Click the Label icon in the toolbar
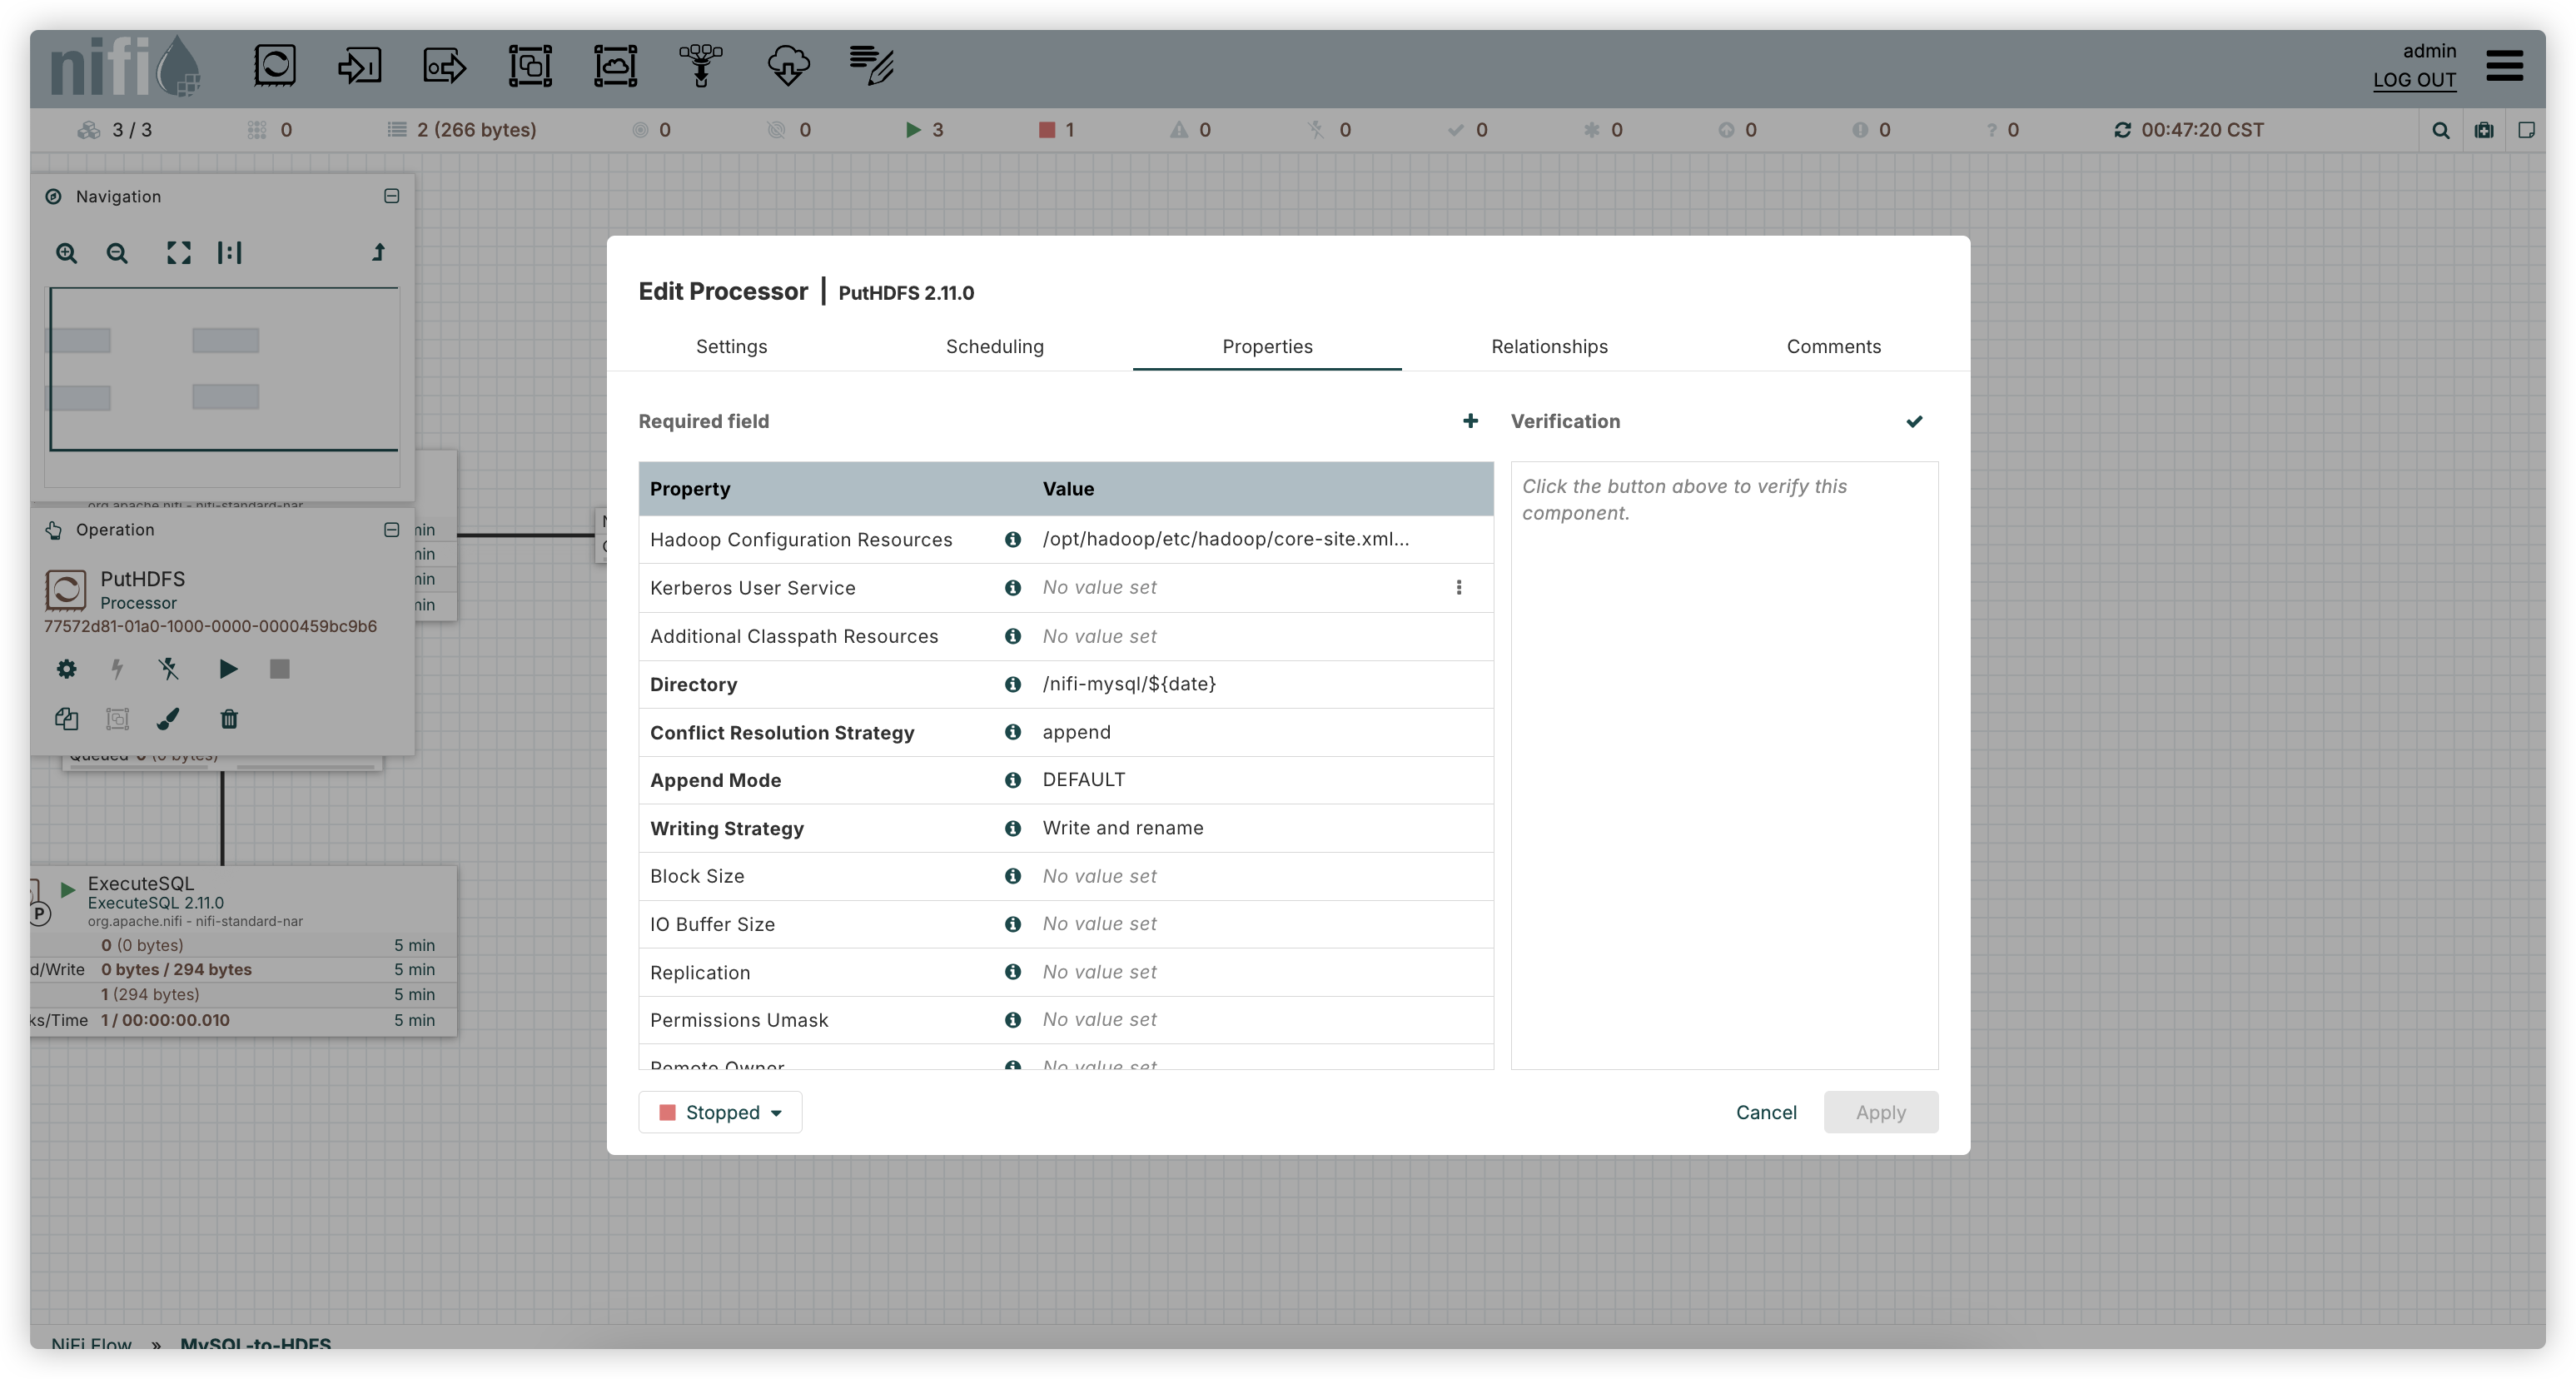This screenshot has width=2576, height=1379. (872, 66)
